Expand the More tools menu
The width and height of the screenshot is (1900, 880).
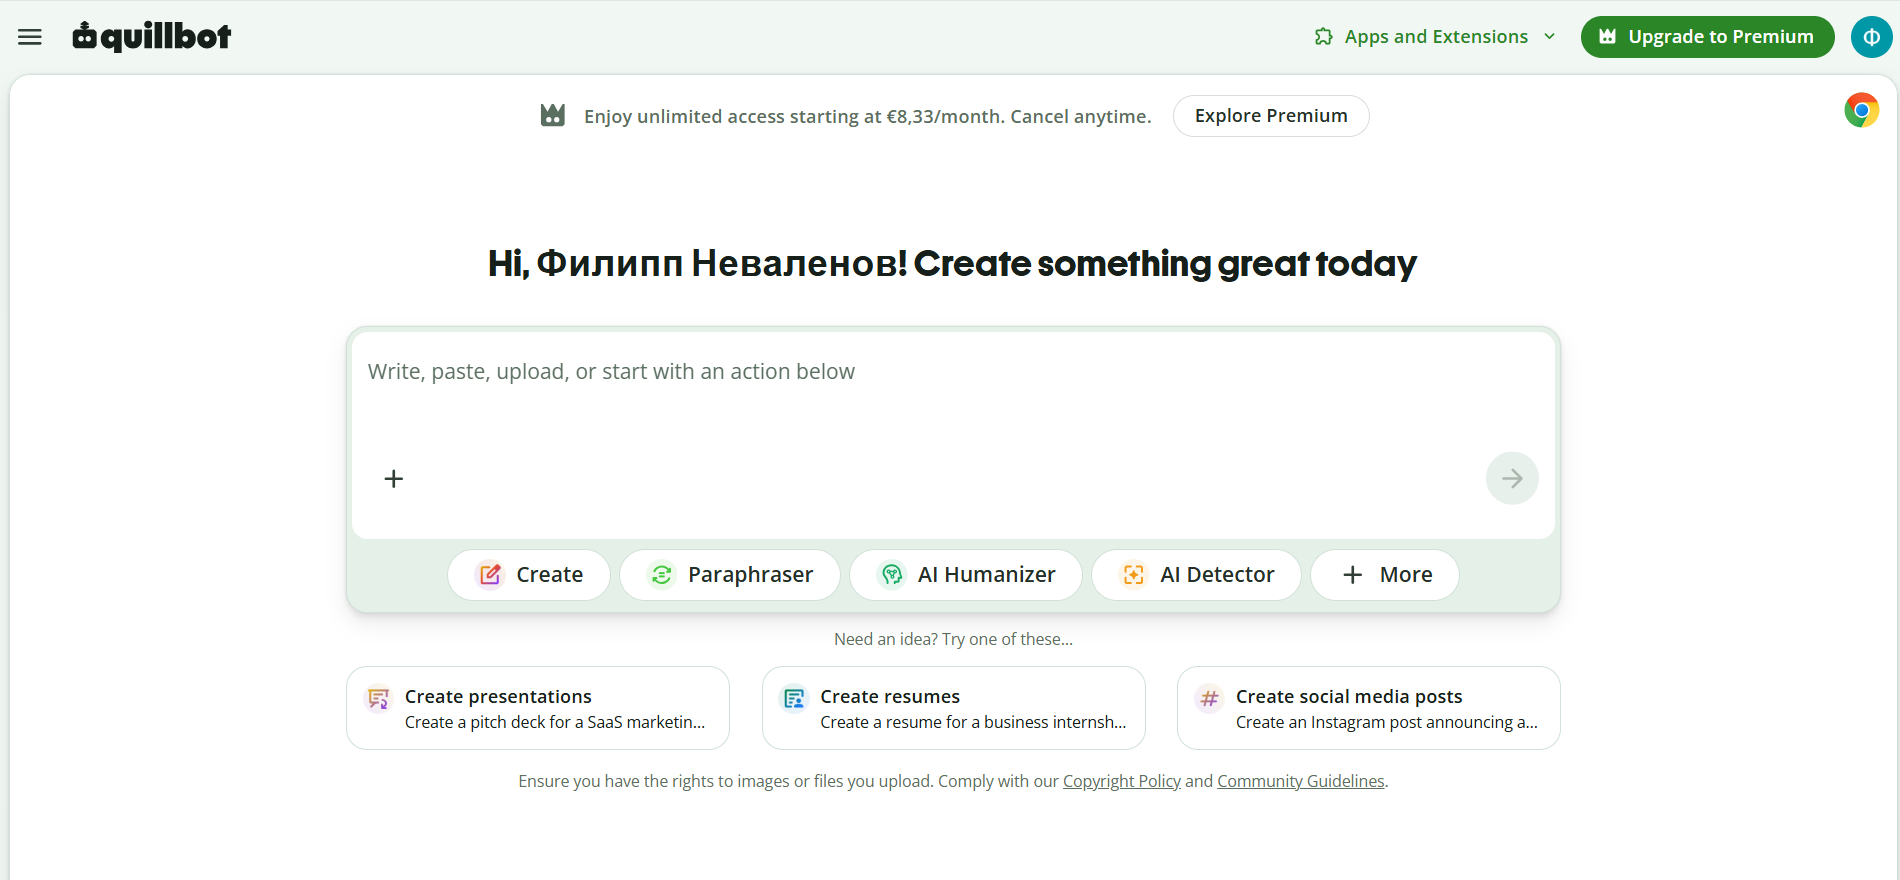click(1385, 575)
